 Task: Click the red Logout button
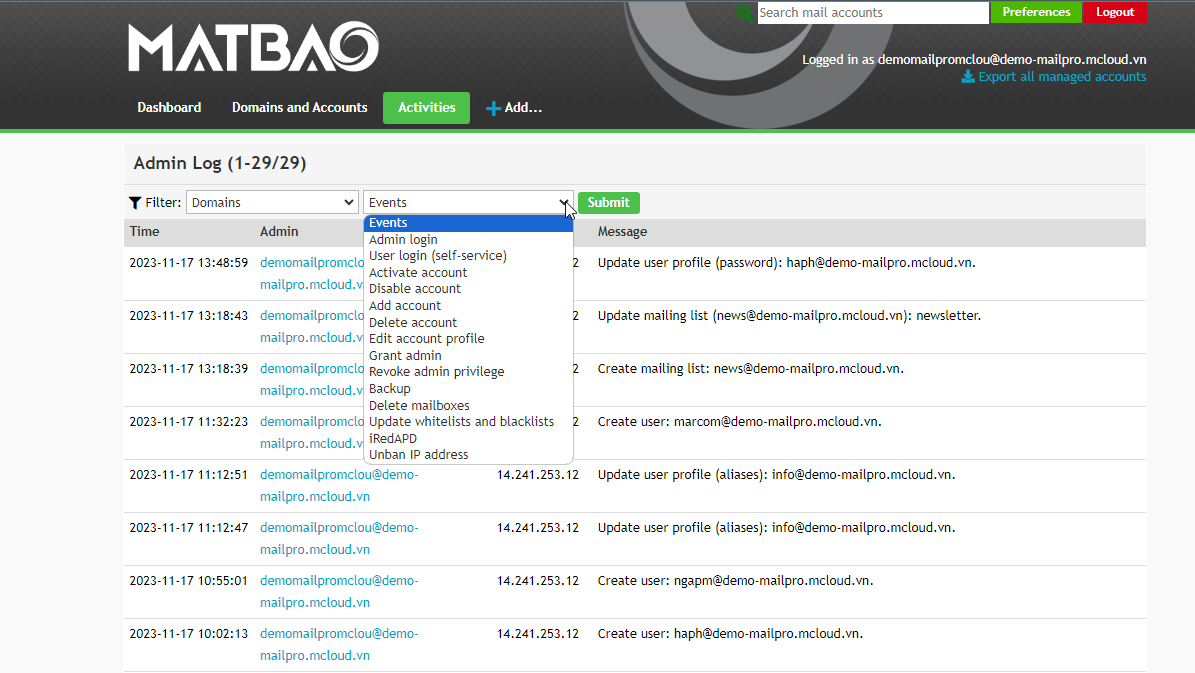pyautogui.click(x=1114, y=13)
